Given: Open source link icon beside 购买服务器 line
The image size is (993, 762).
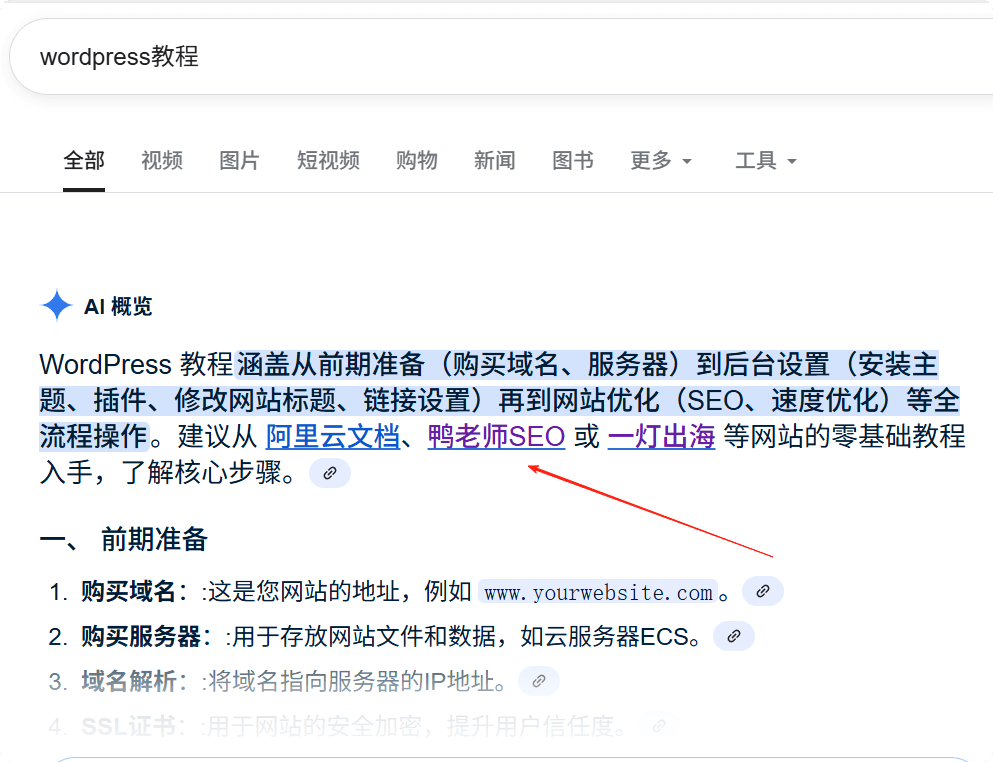Looking at the screenshot, I should (x=733, y=636).
